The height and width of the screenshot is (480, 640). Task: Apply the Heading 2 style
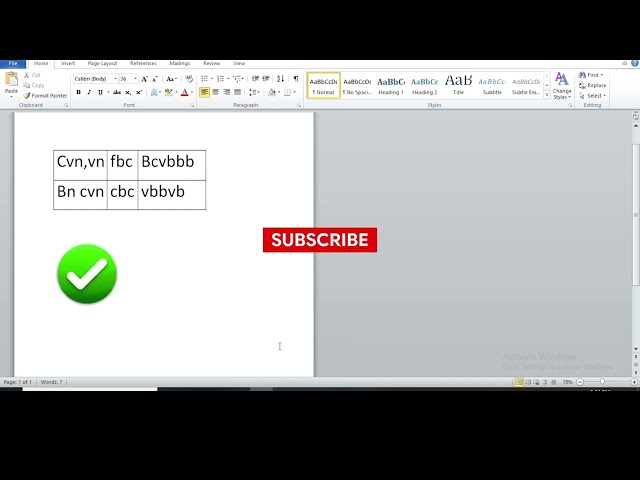pos(424,86)
